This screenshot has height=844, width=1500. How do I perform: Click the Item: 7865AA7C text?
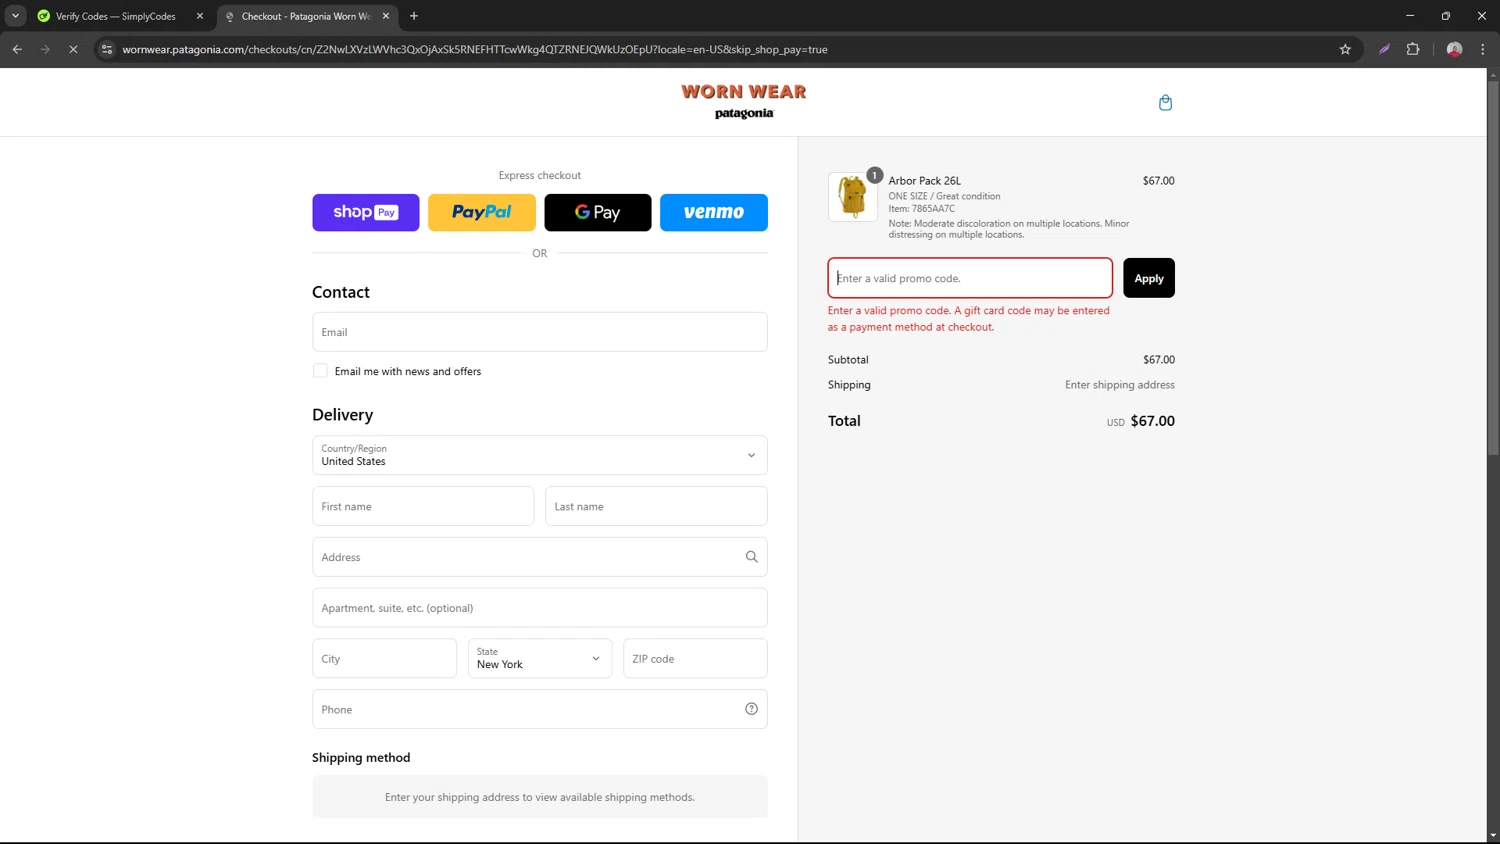(922, 209)
